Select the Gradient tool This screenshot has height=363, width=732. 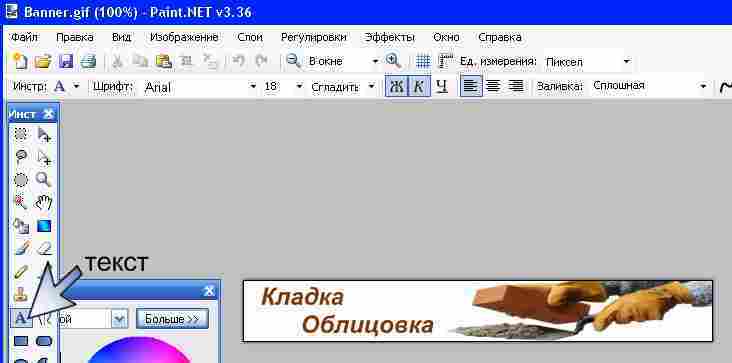point(44,226)
